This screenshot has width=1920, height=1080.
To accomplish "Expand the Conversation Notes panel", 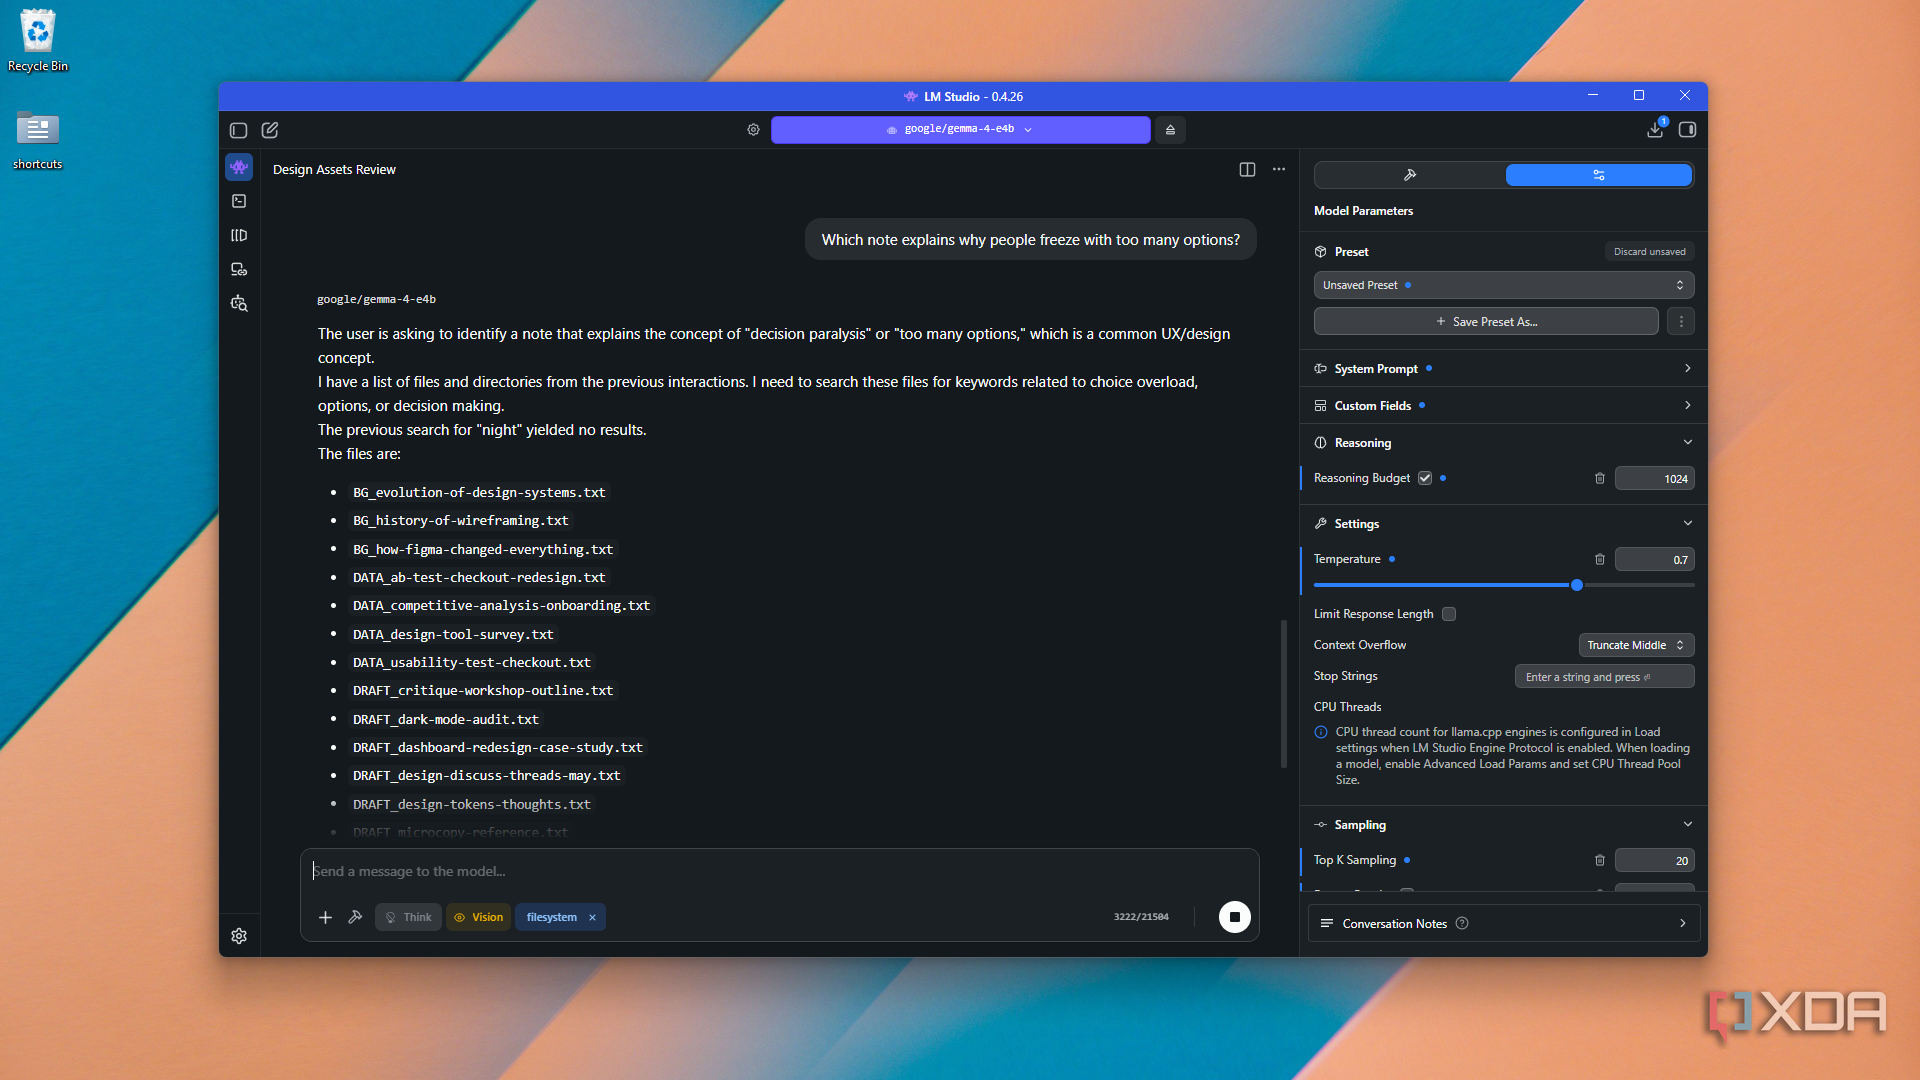I will pyautogui.click(x=1503, y=924).
